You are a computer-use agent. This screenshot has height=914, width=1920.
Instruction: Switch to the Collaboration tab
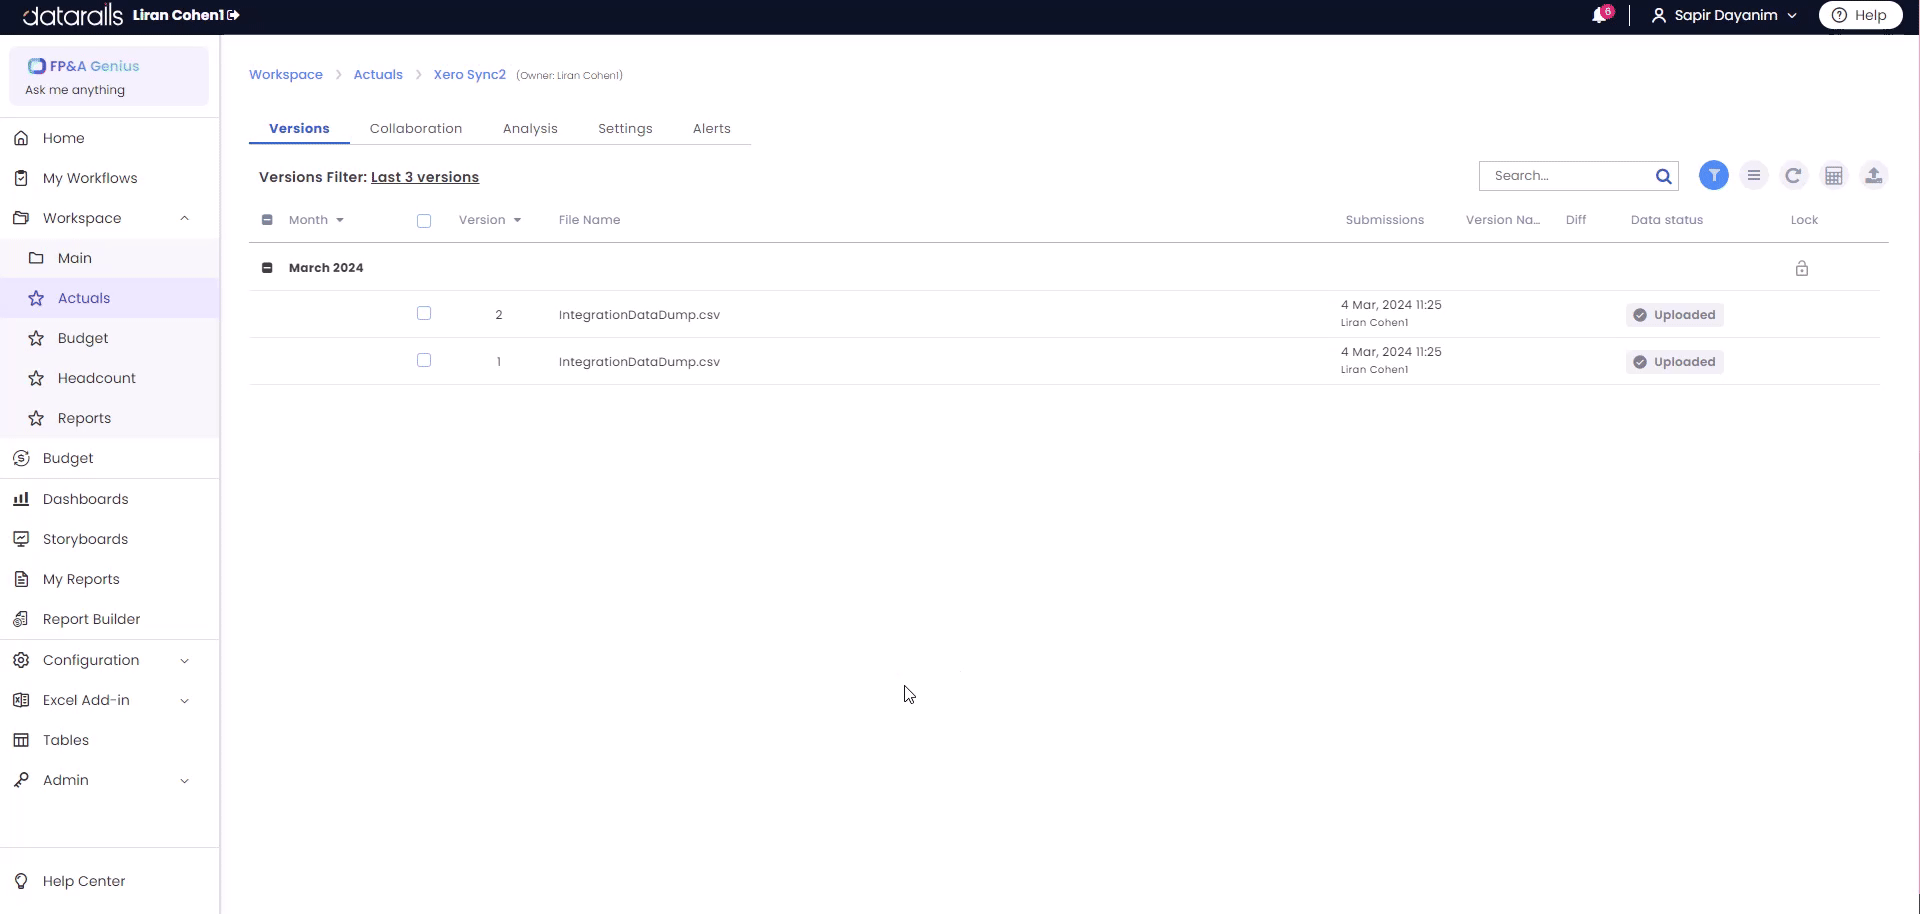point(416,128)
